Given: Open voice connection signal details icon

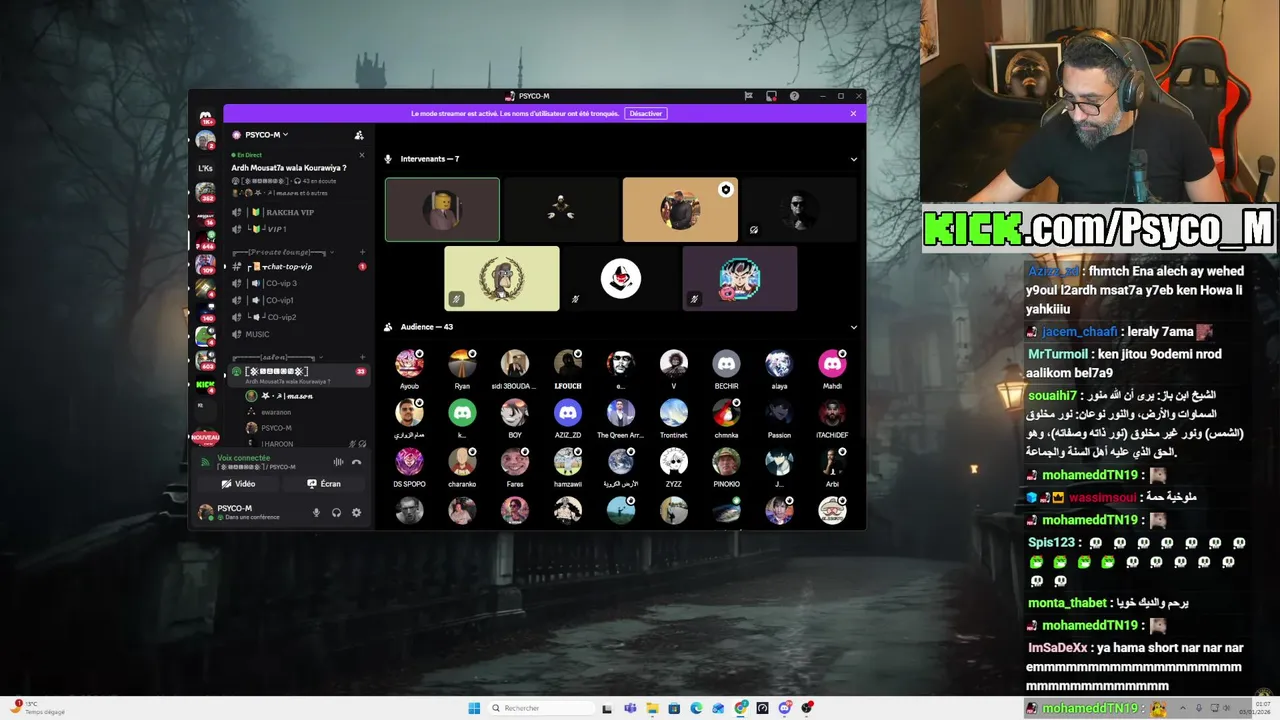Looking at the screenshot, I should [205, 462].
